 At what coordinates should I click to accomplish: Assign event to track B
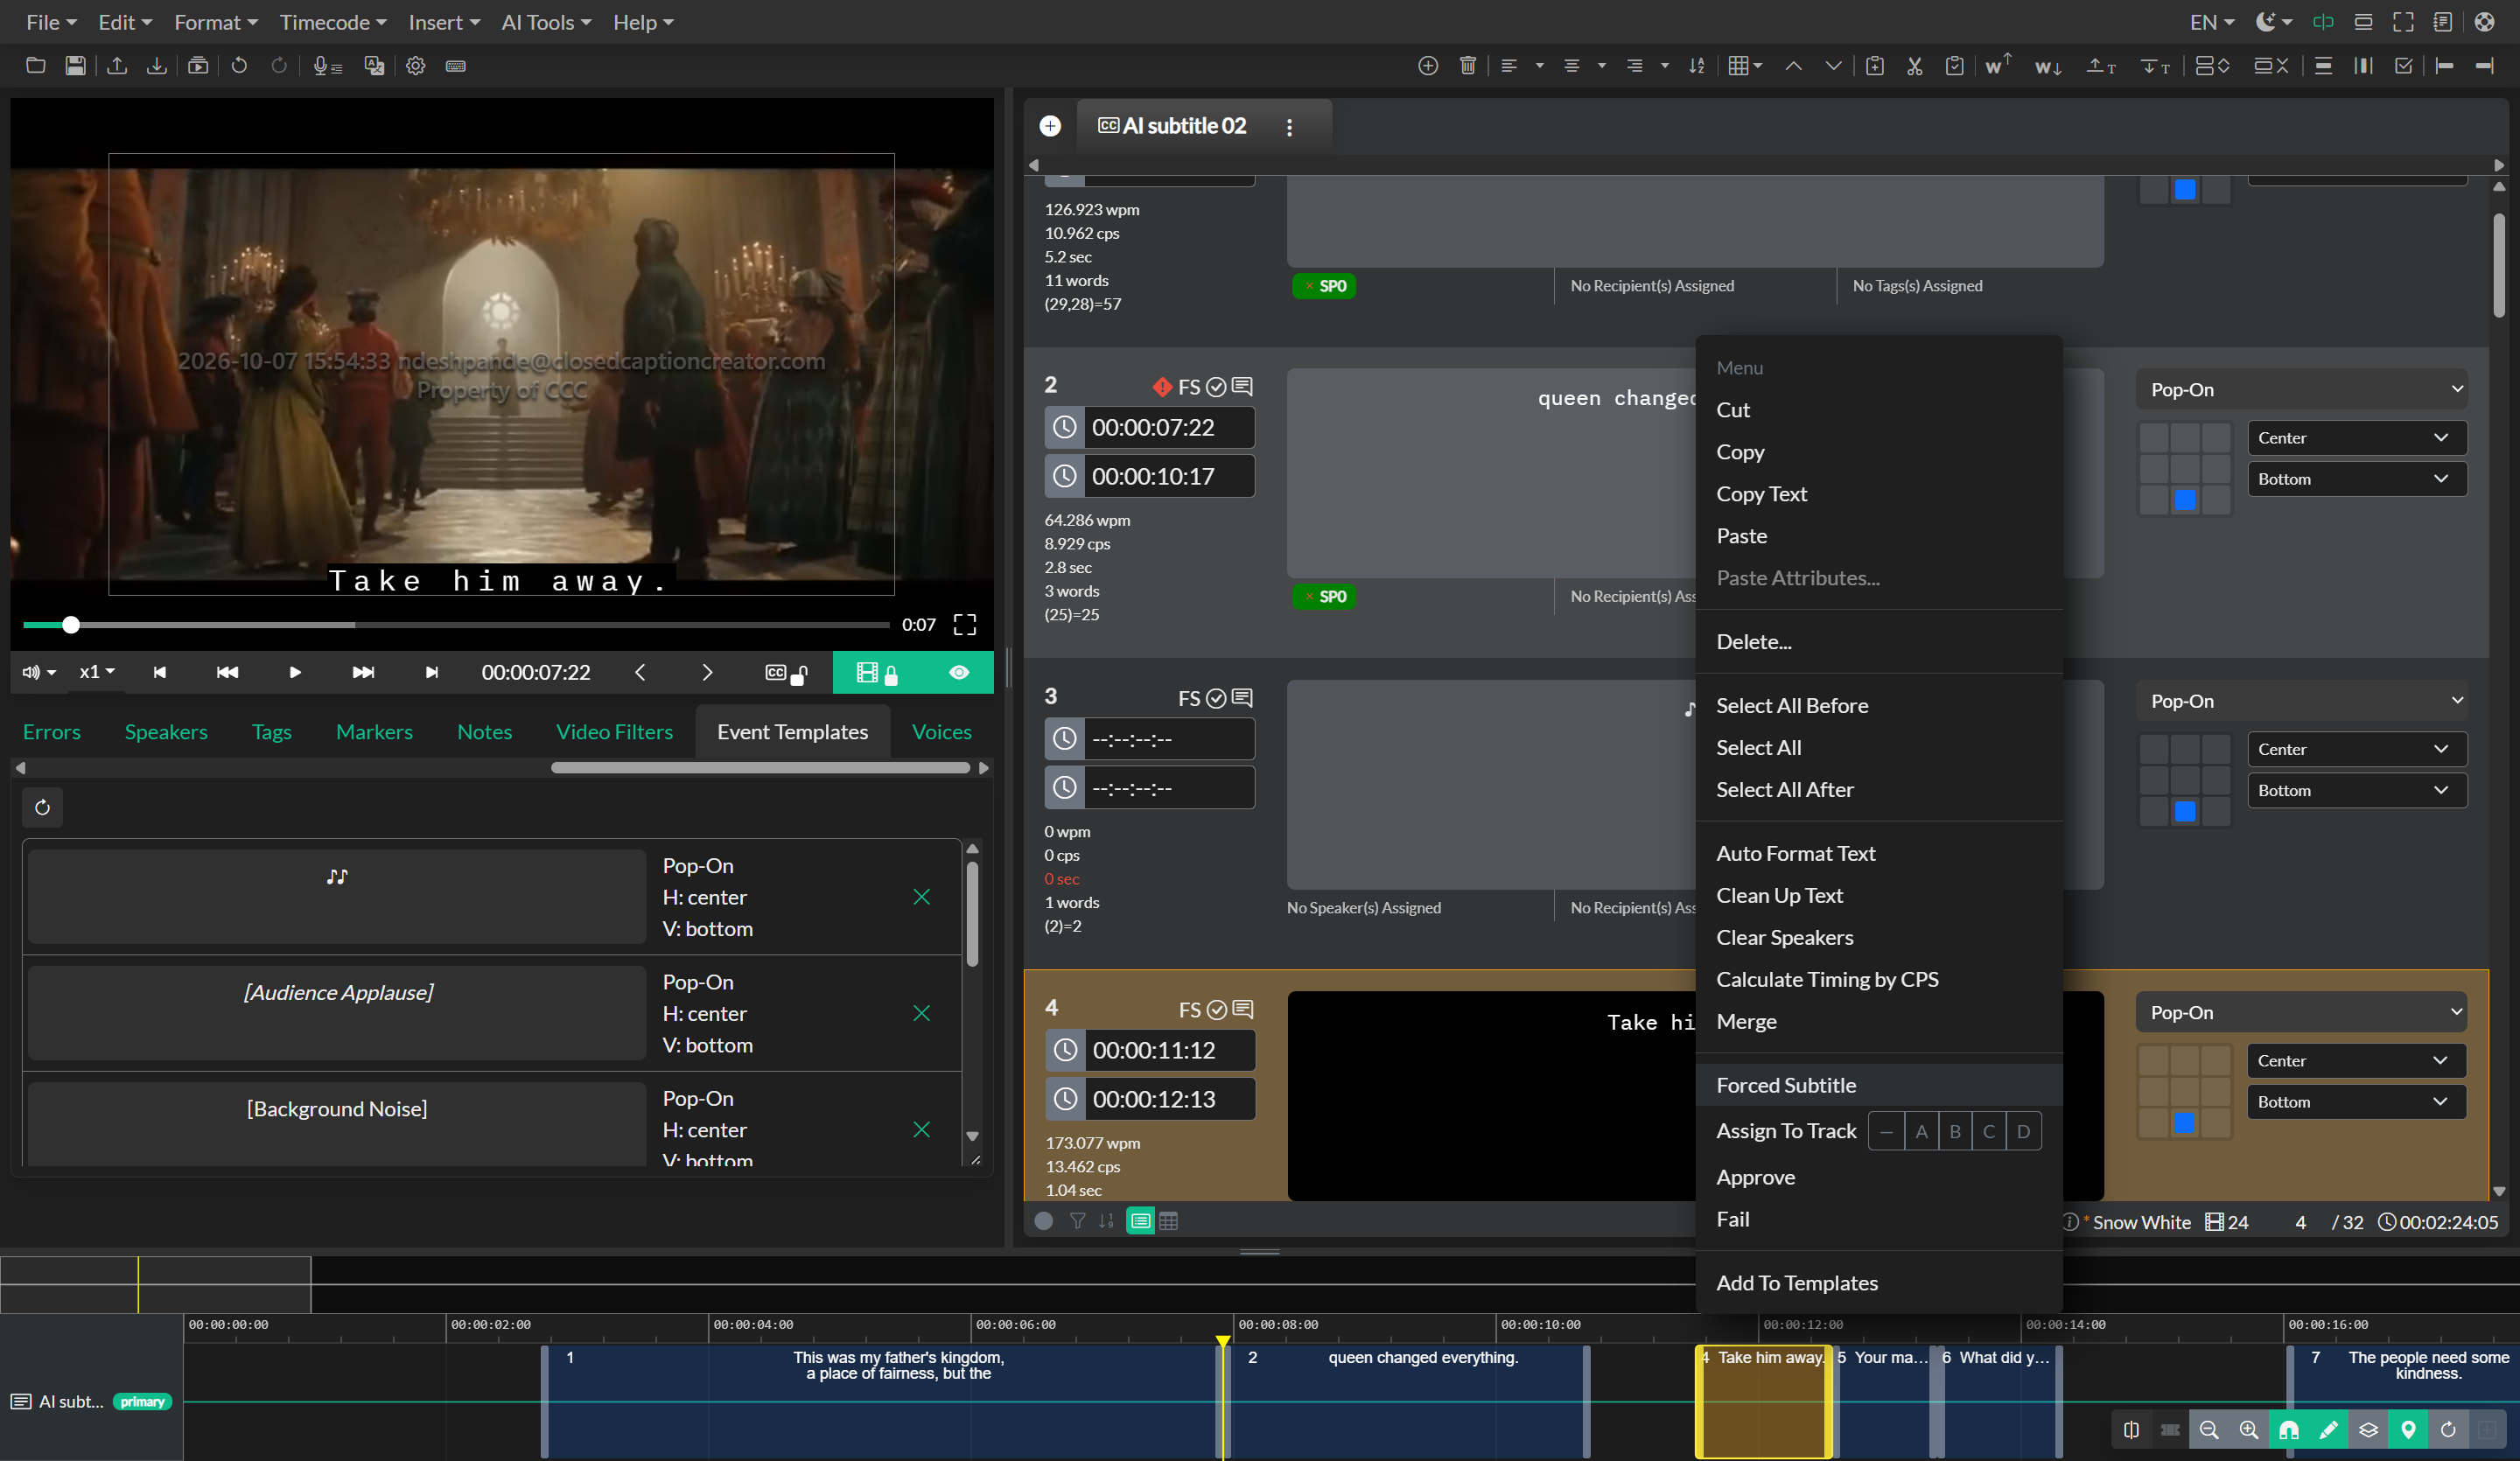tap(1955, 1131)
